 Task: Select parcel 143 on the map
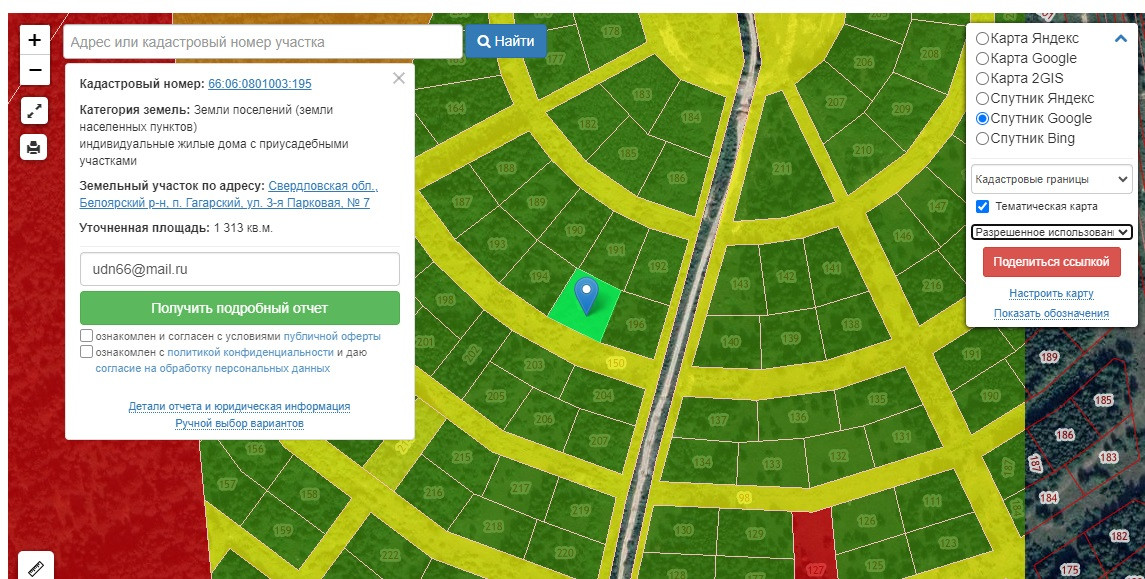coord(739,283)
